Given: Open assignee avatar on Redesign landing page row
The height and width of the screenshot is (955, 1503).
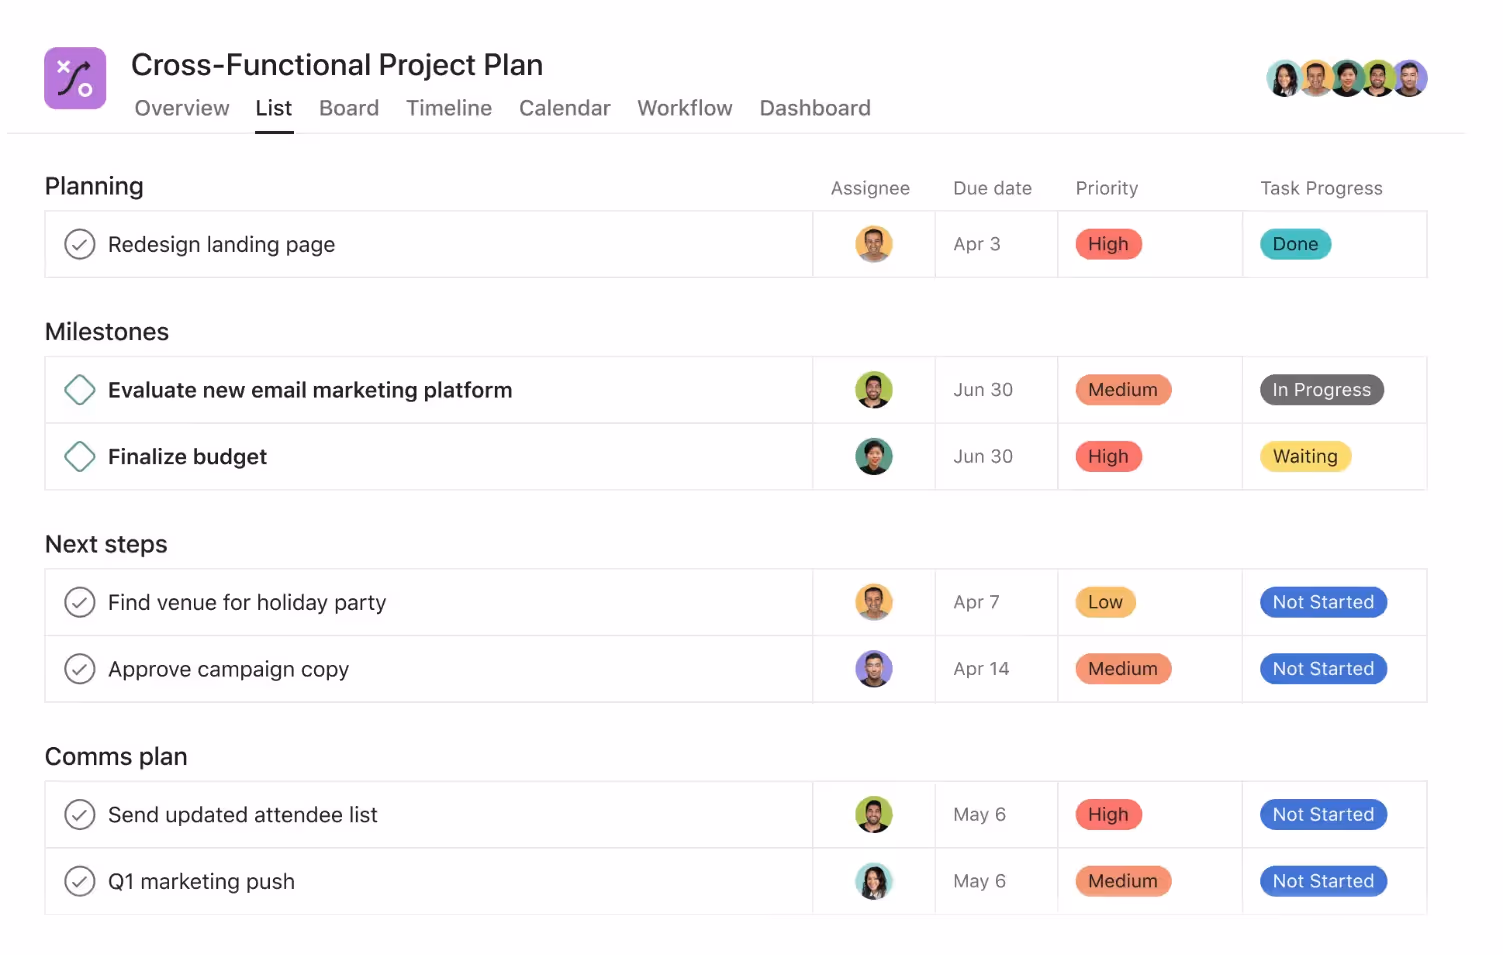Looking at the screenshot, I should [x=873, y=244].
